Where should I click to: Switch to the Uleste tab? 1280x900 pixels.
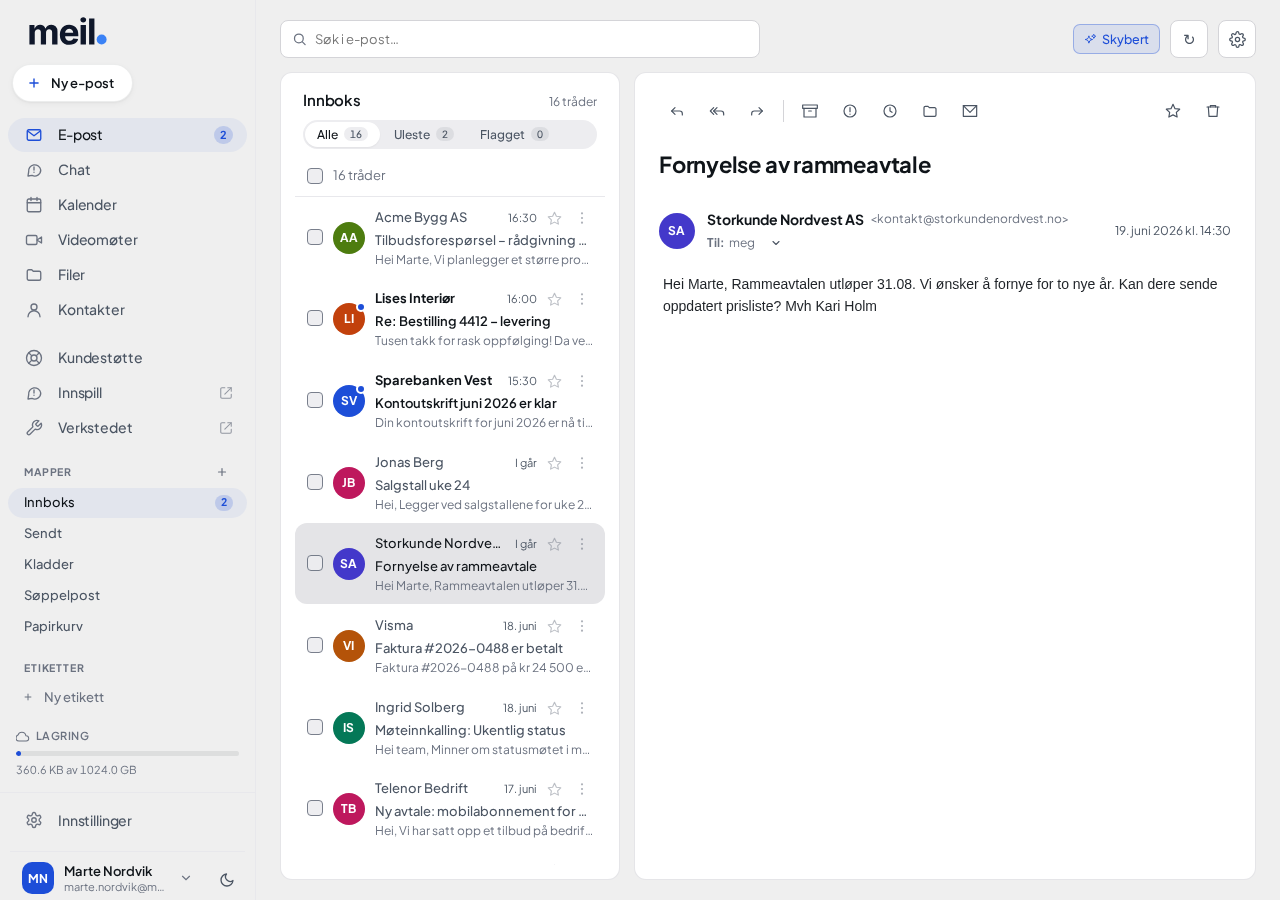click(423, 135)
